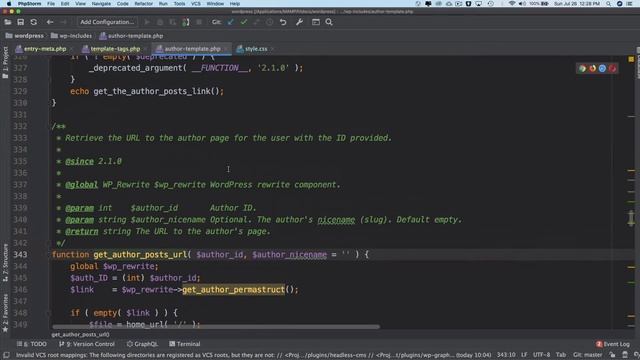
Task: Collapse the function fold marker at line 348
Action: (49, 313)
